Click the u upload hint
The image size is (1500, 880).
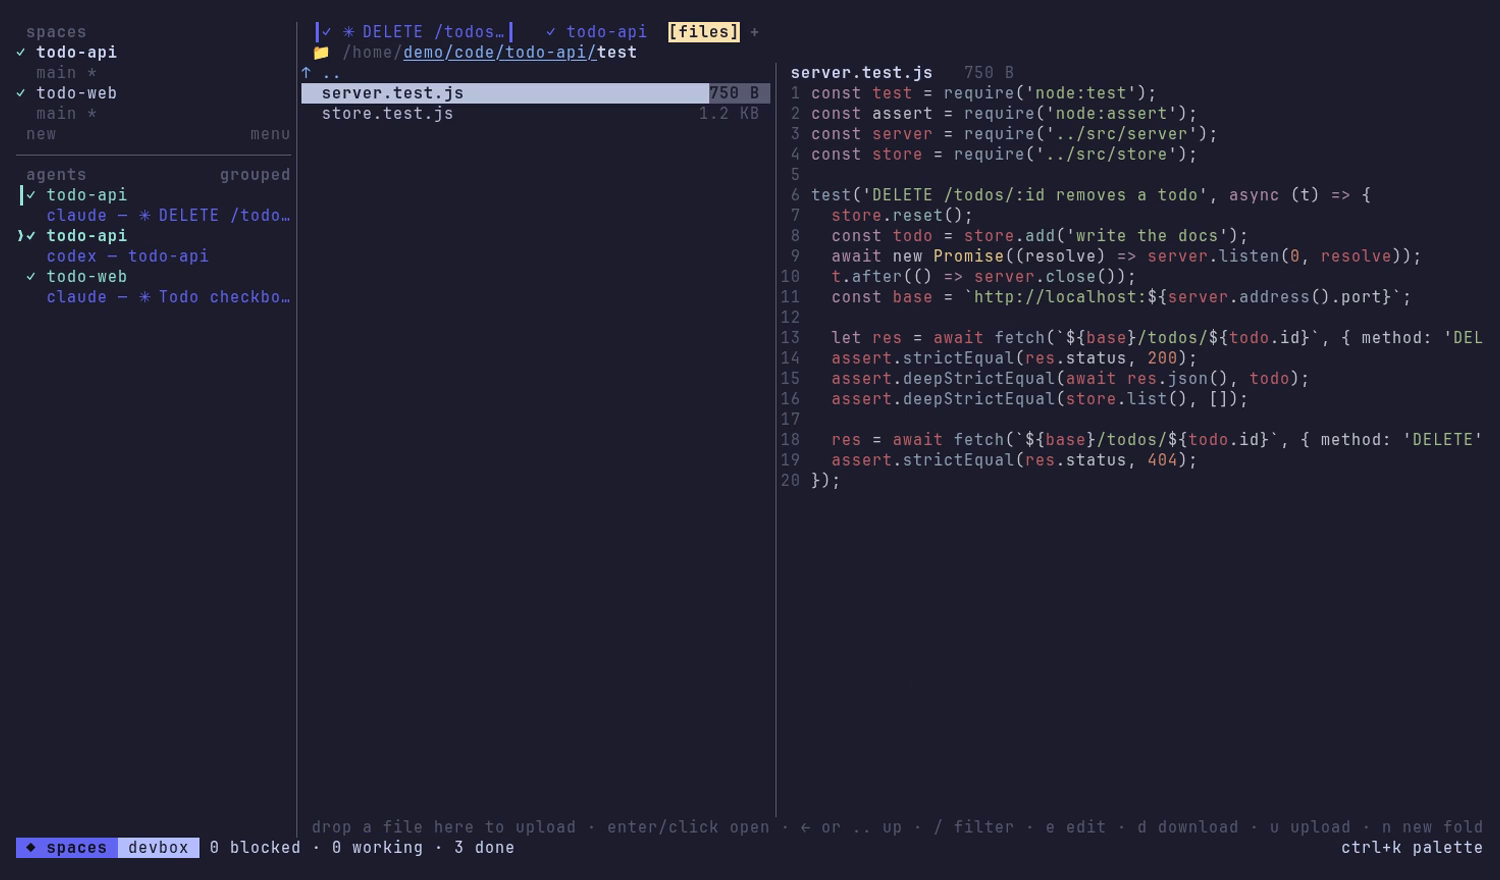coord(1310,828)
